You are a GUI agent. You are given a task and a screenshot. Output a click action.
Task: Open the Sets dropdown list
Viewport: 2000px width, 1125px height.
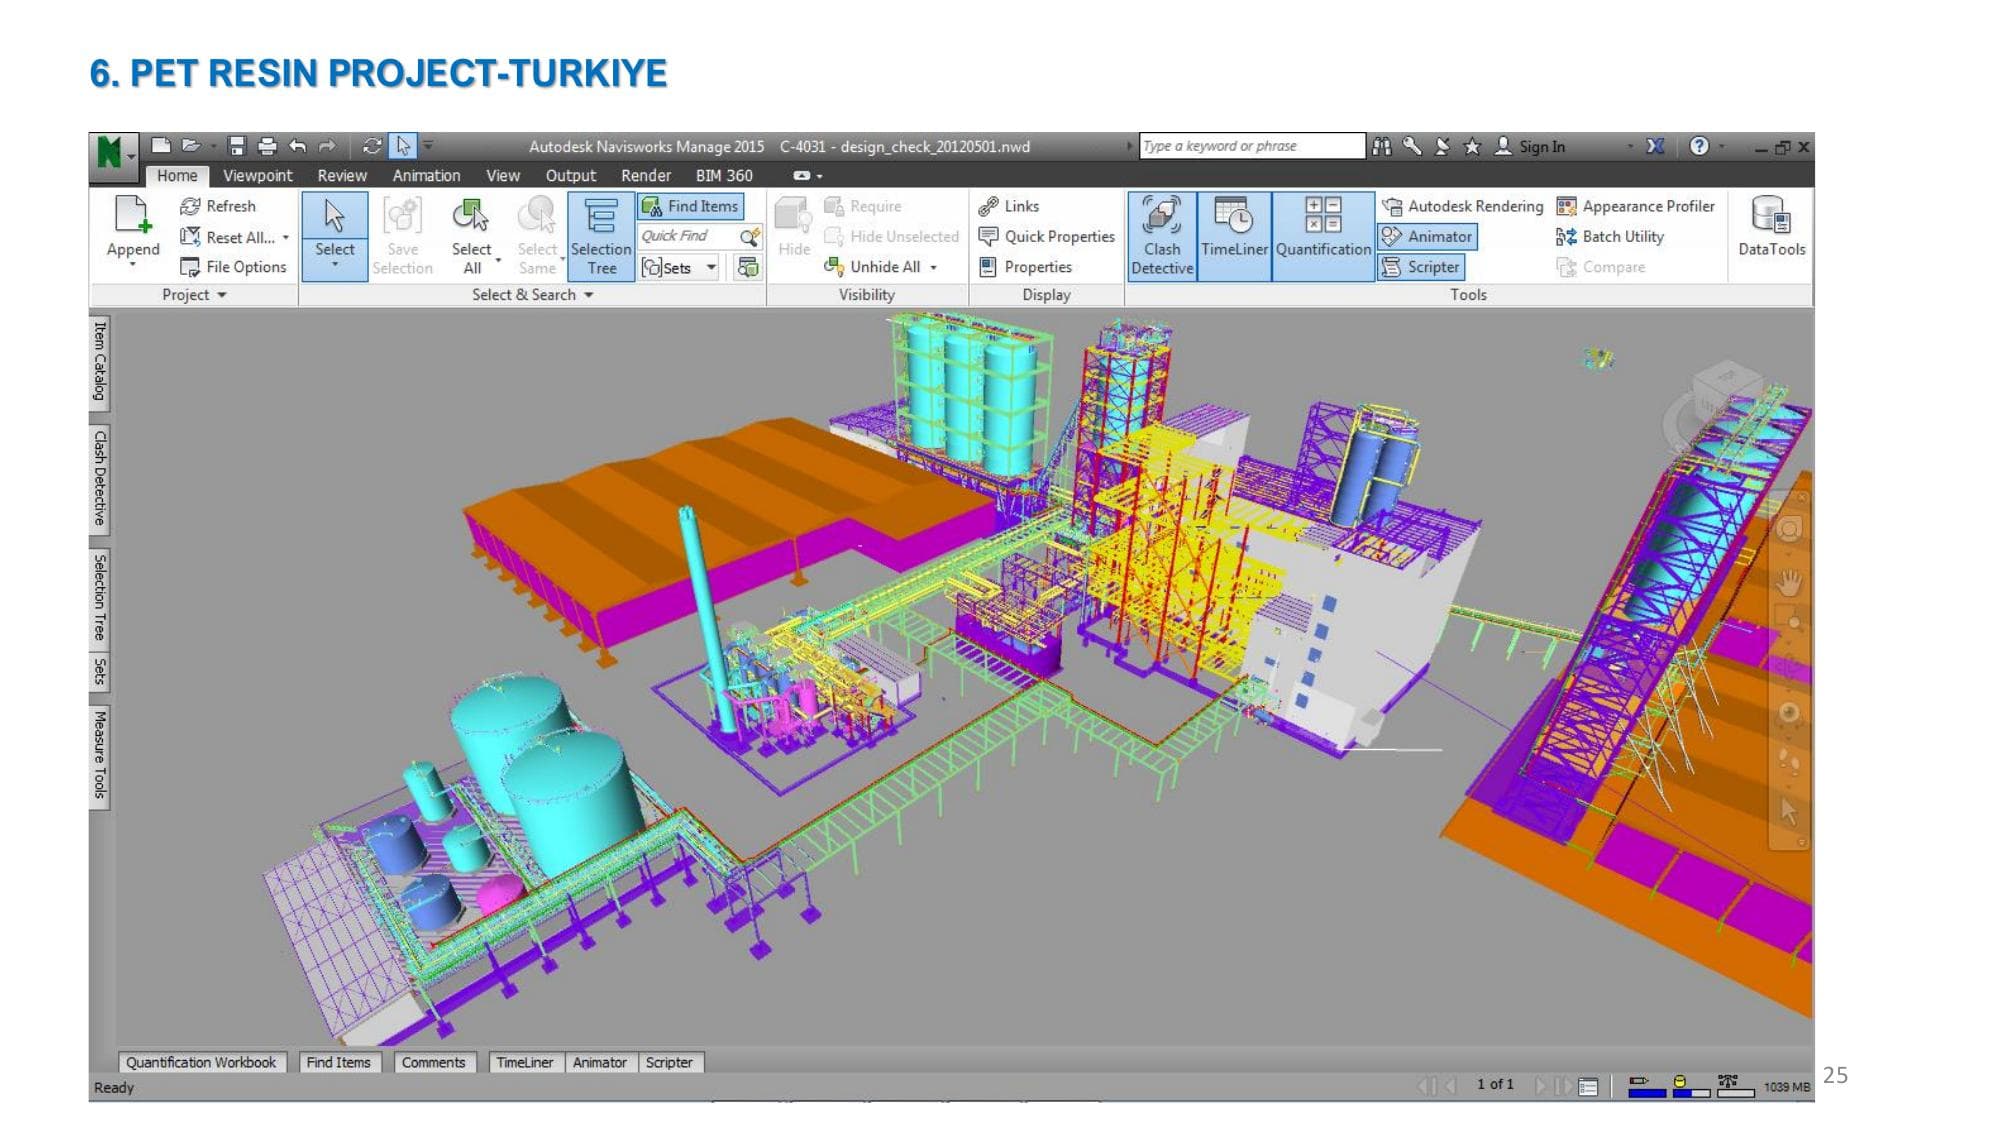[x=712, y=267]
